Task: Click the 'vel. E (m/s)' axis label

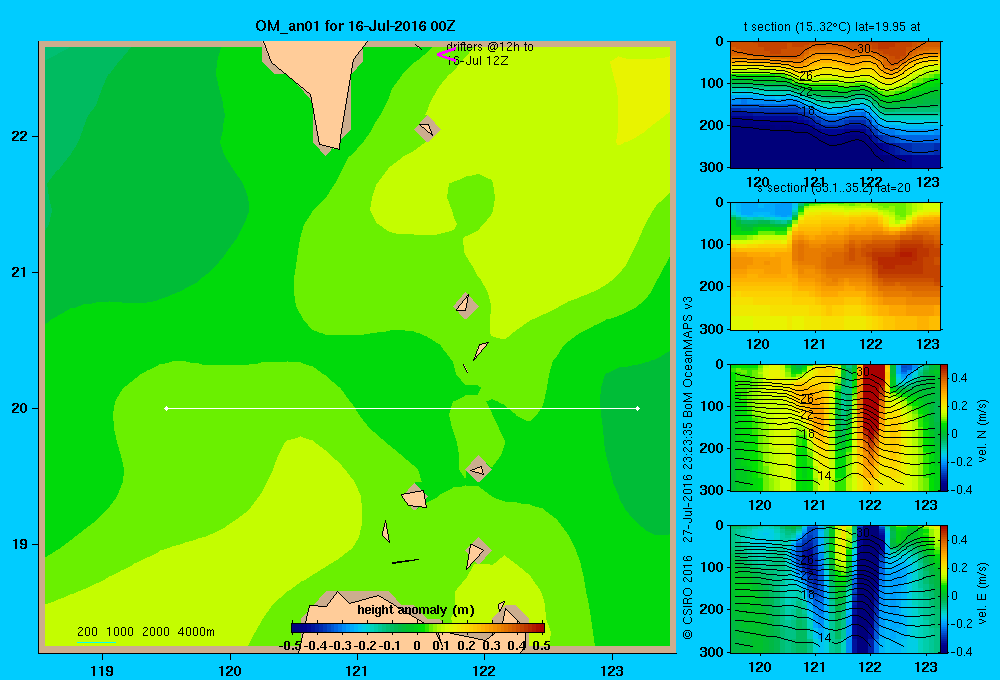Action: click(x=982, y=593)
